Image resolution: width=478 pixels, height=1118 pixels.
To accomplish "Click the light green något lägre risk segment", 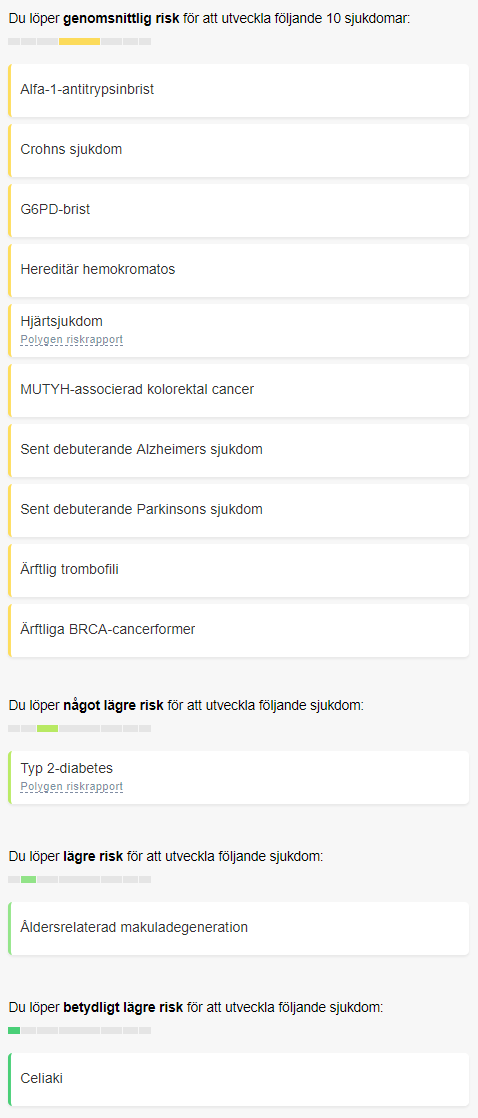I will tap(47, 728).
